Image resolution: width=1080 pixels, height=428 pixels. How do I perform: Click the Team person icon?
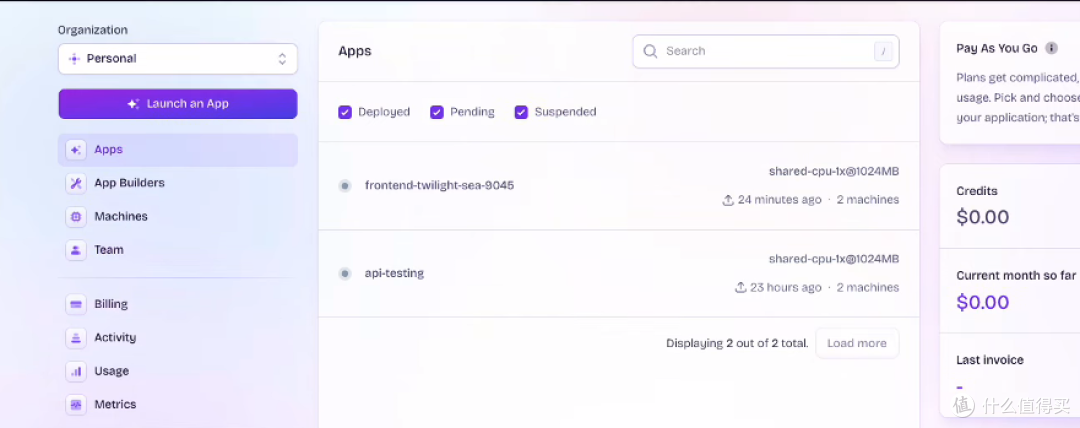coord(76,250)
